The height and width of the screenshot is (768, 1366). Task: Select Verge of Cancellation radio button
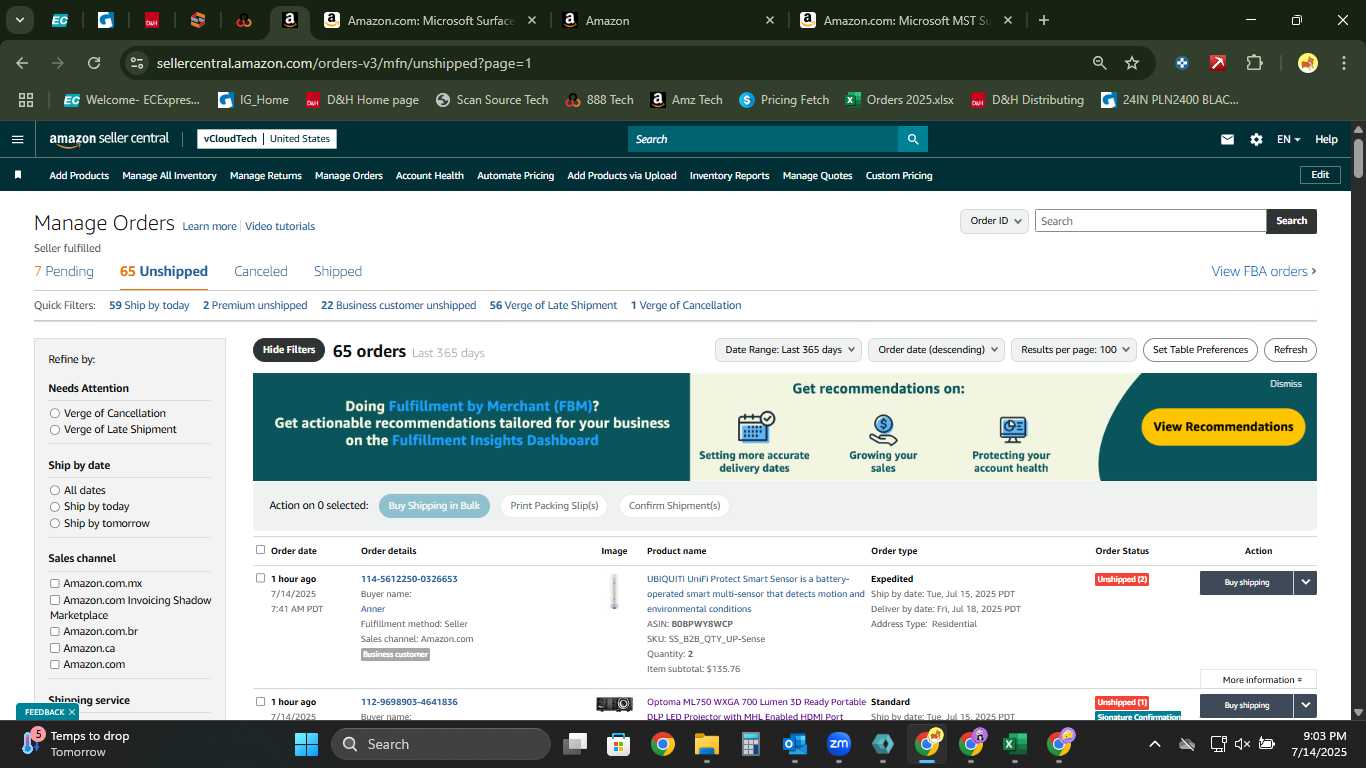55,413
